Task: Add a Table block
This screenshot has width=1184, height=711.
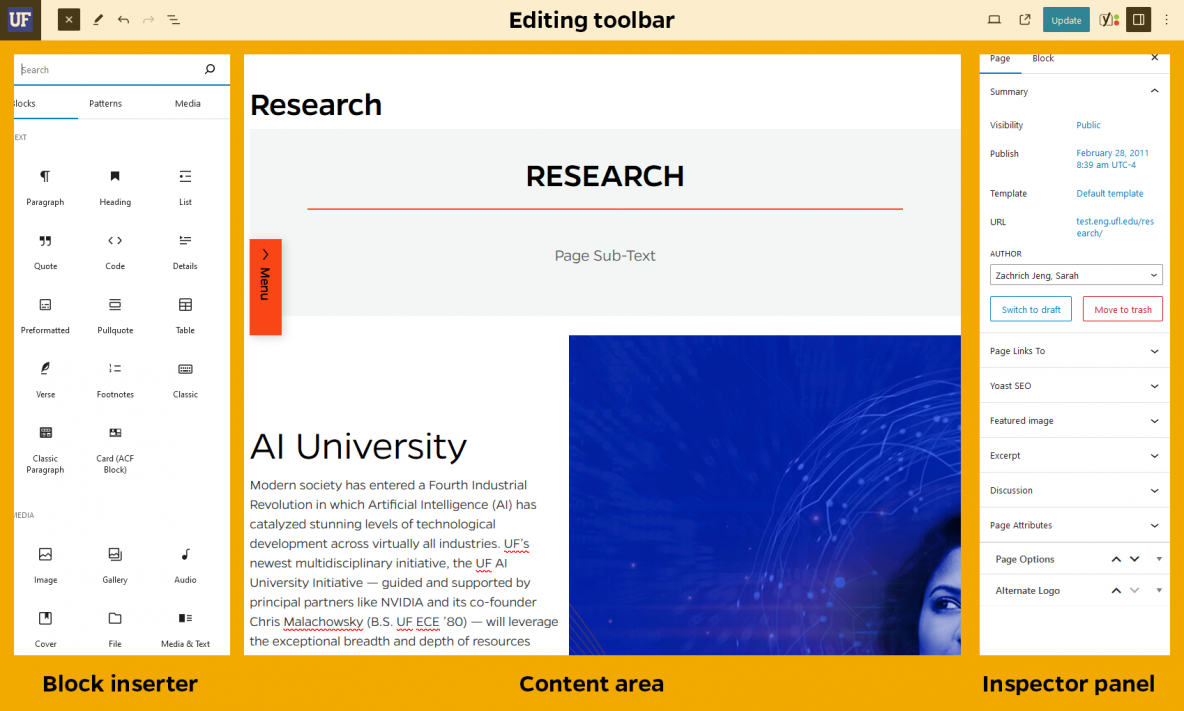Action: point(184,316)
